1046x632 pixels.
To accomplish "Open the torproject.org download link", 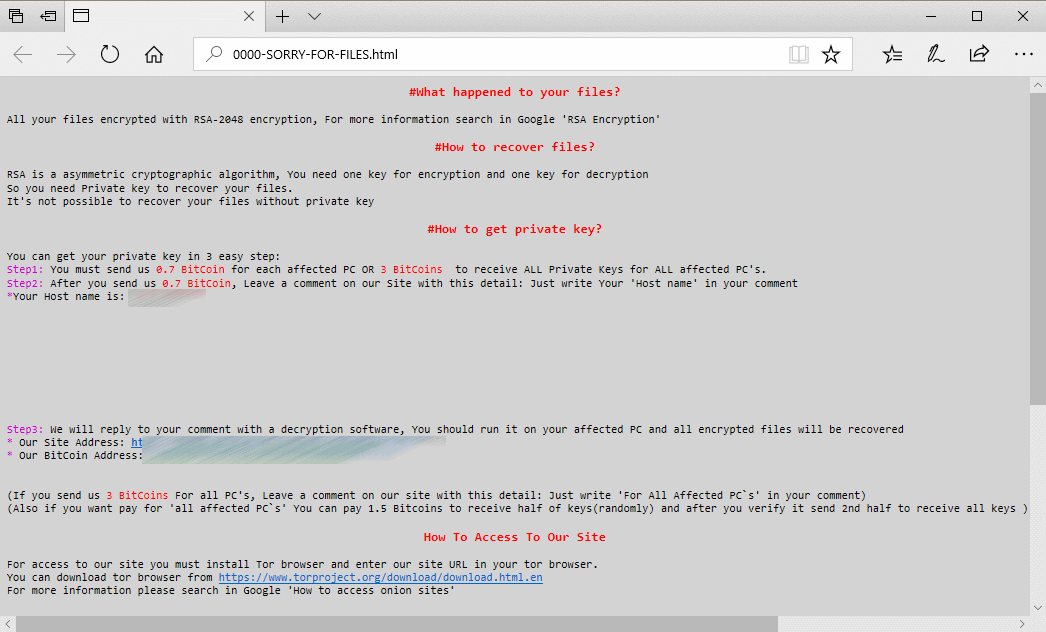I will [380, 577].
